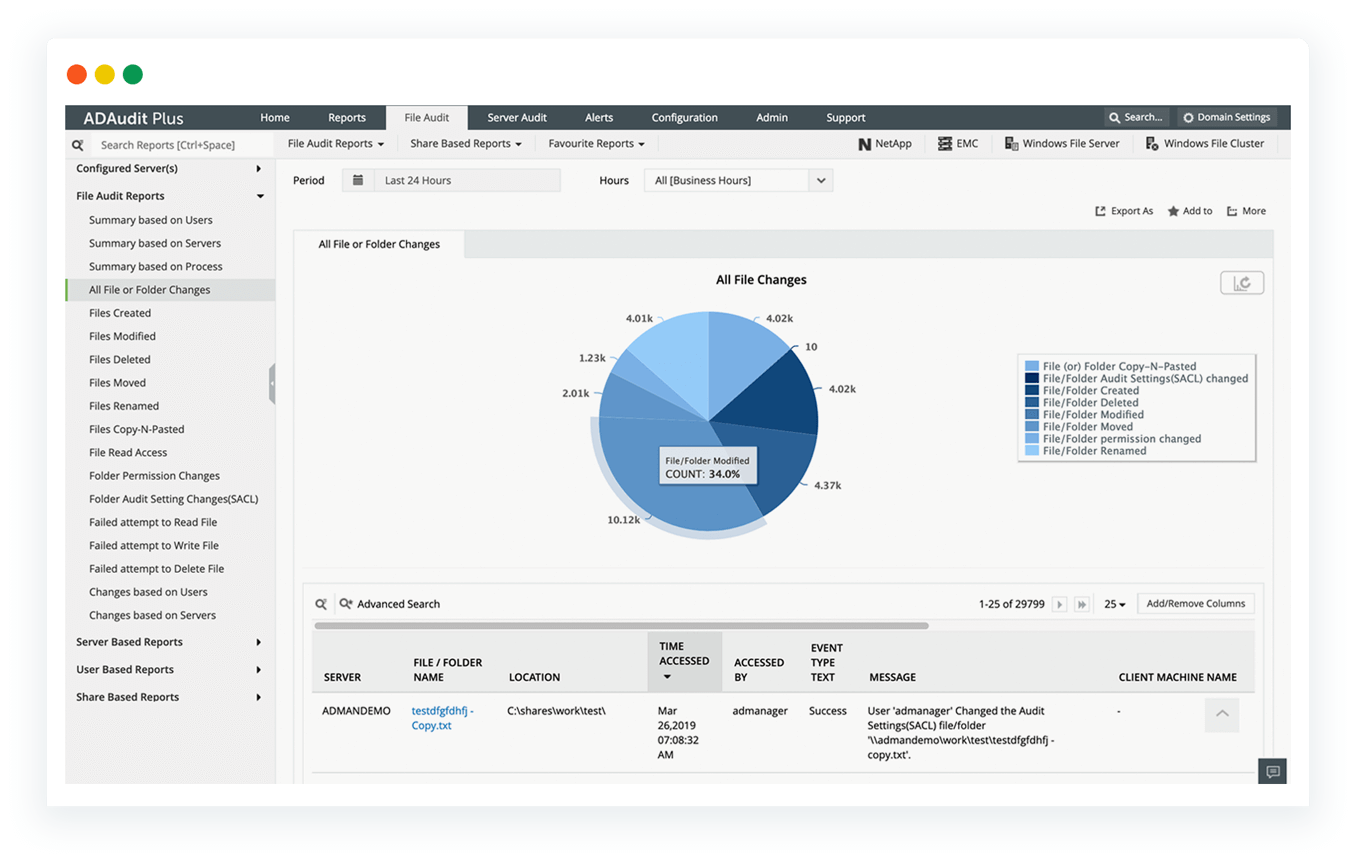This screenshot has width=1356, height=862.
Task: Click the Period field showing Last 24 Hours
Action: [466, 181]
